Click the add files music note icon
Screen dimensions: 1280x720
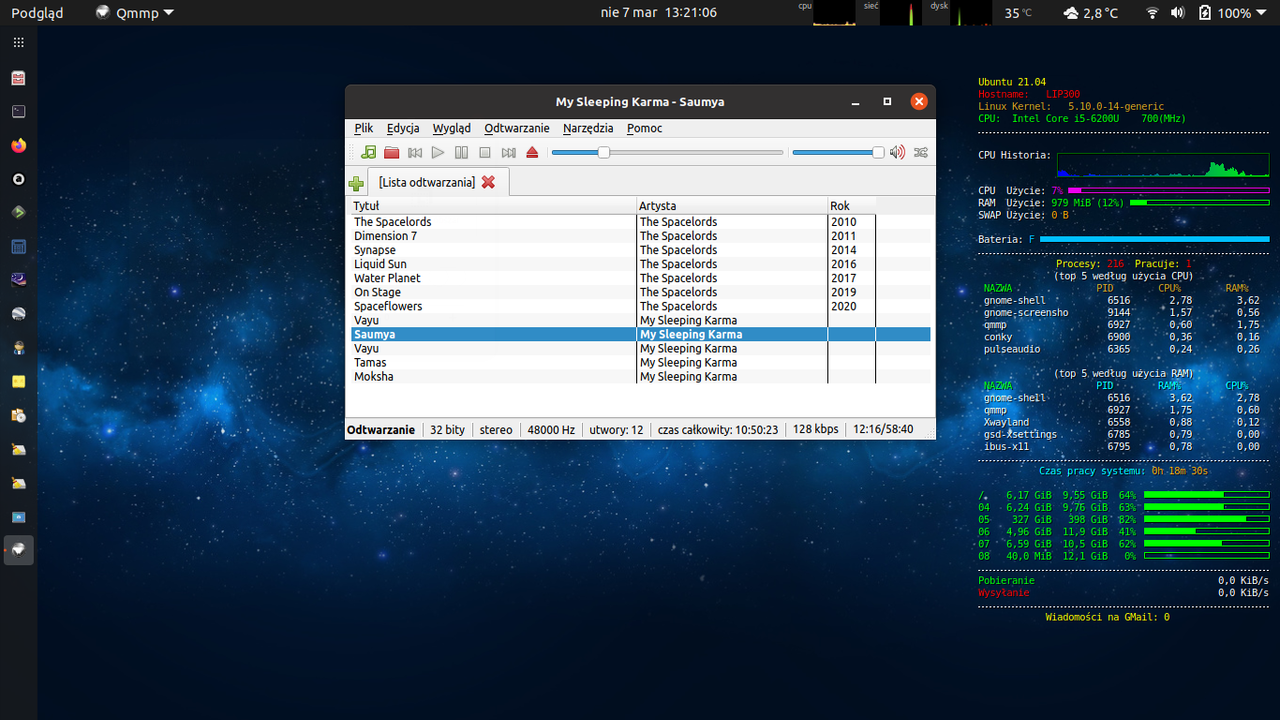tap(369, 152)
